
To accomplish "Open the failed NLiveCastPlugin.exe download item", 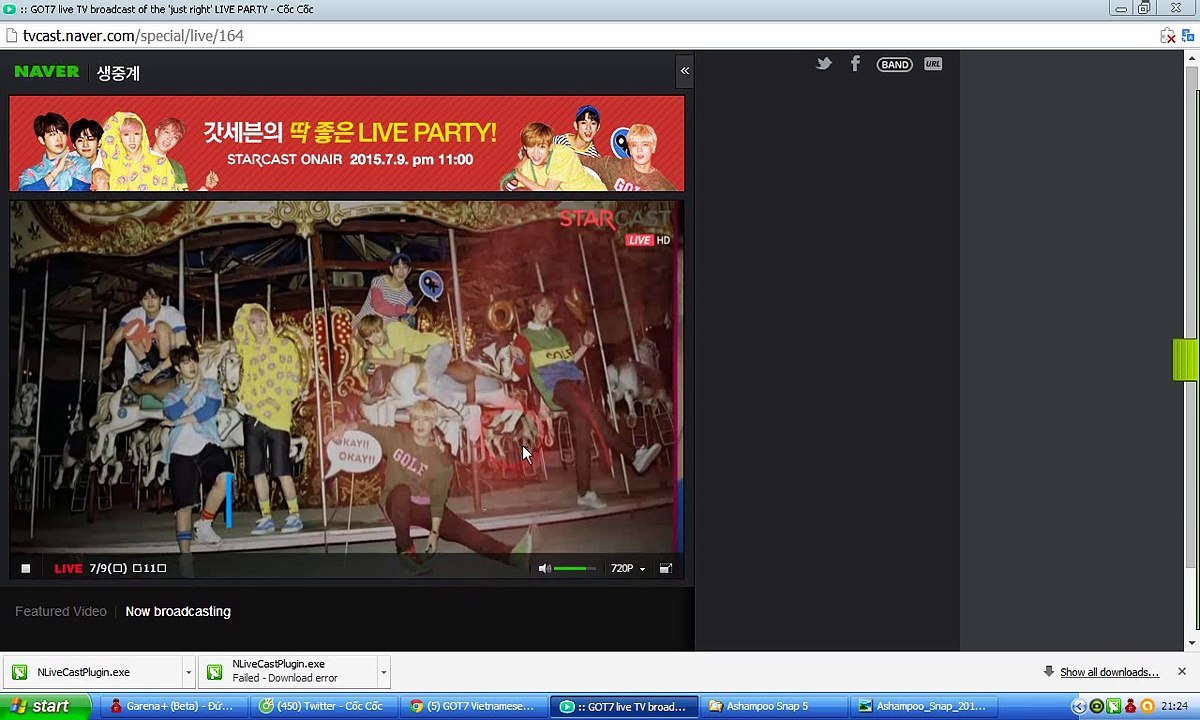I will pyautogui.click(x=287, y=671).
